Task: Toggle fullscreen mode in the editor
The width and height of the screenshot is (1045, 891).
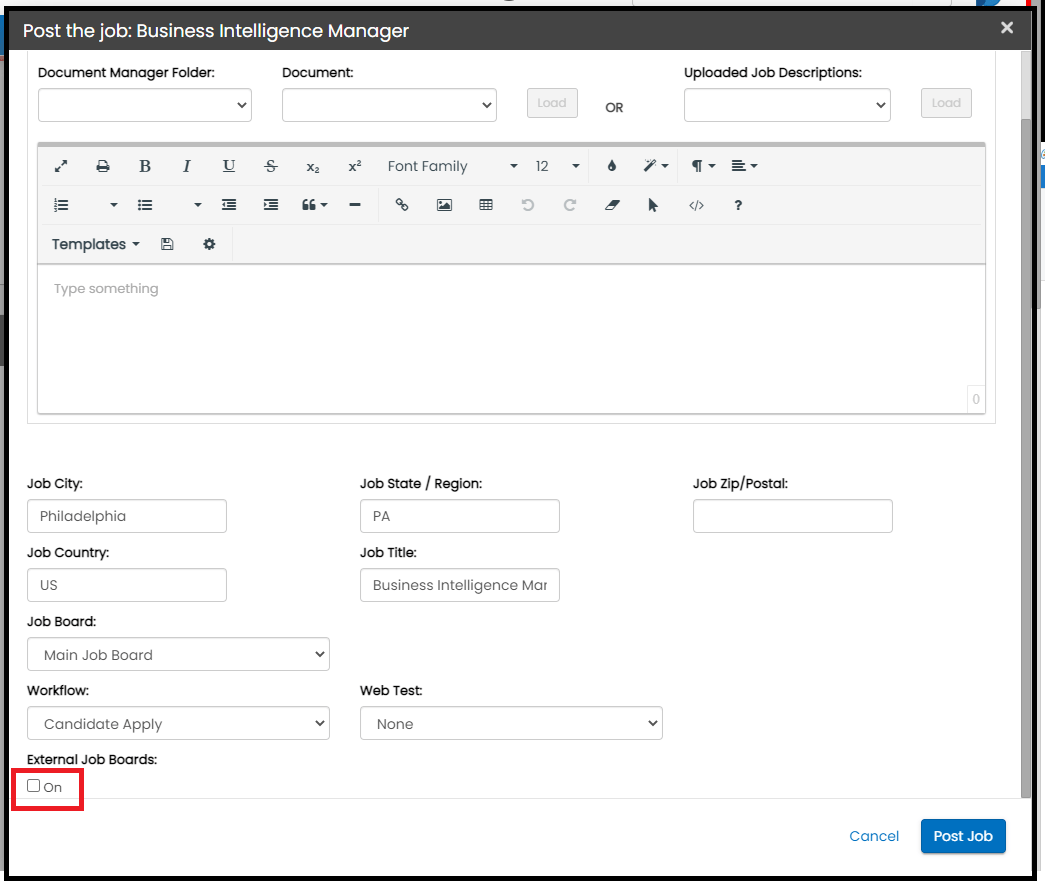Action: coord(61,166)
